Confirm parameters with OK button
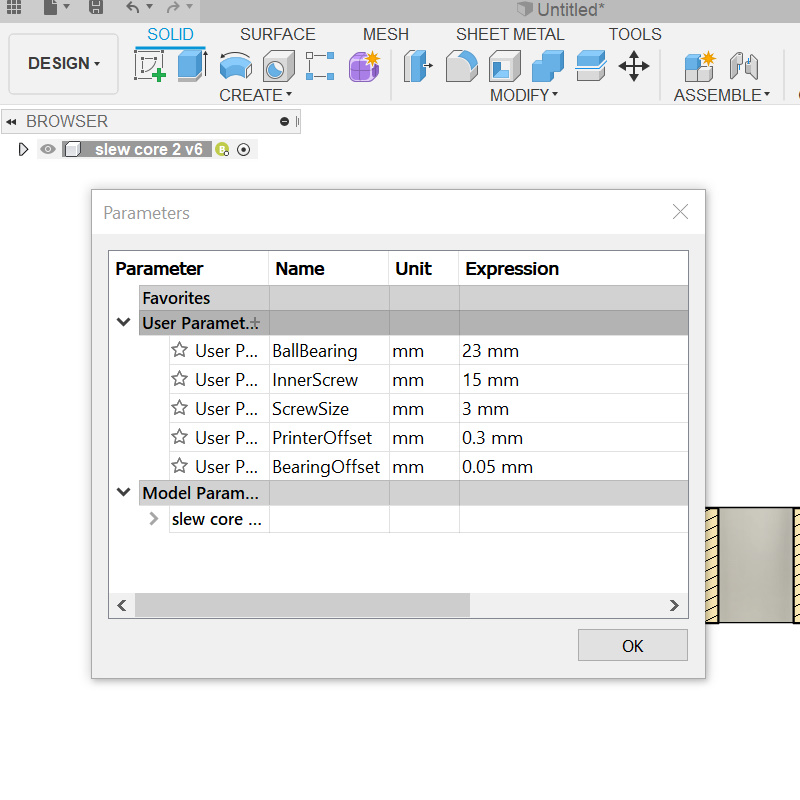The height and width of the screenshot is (800, 800). (x=633, y=645)
